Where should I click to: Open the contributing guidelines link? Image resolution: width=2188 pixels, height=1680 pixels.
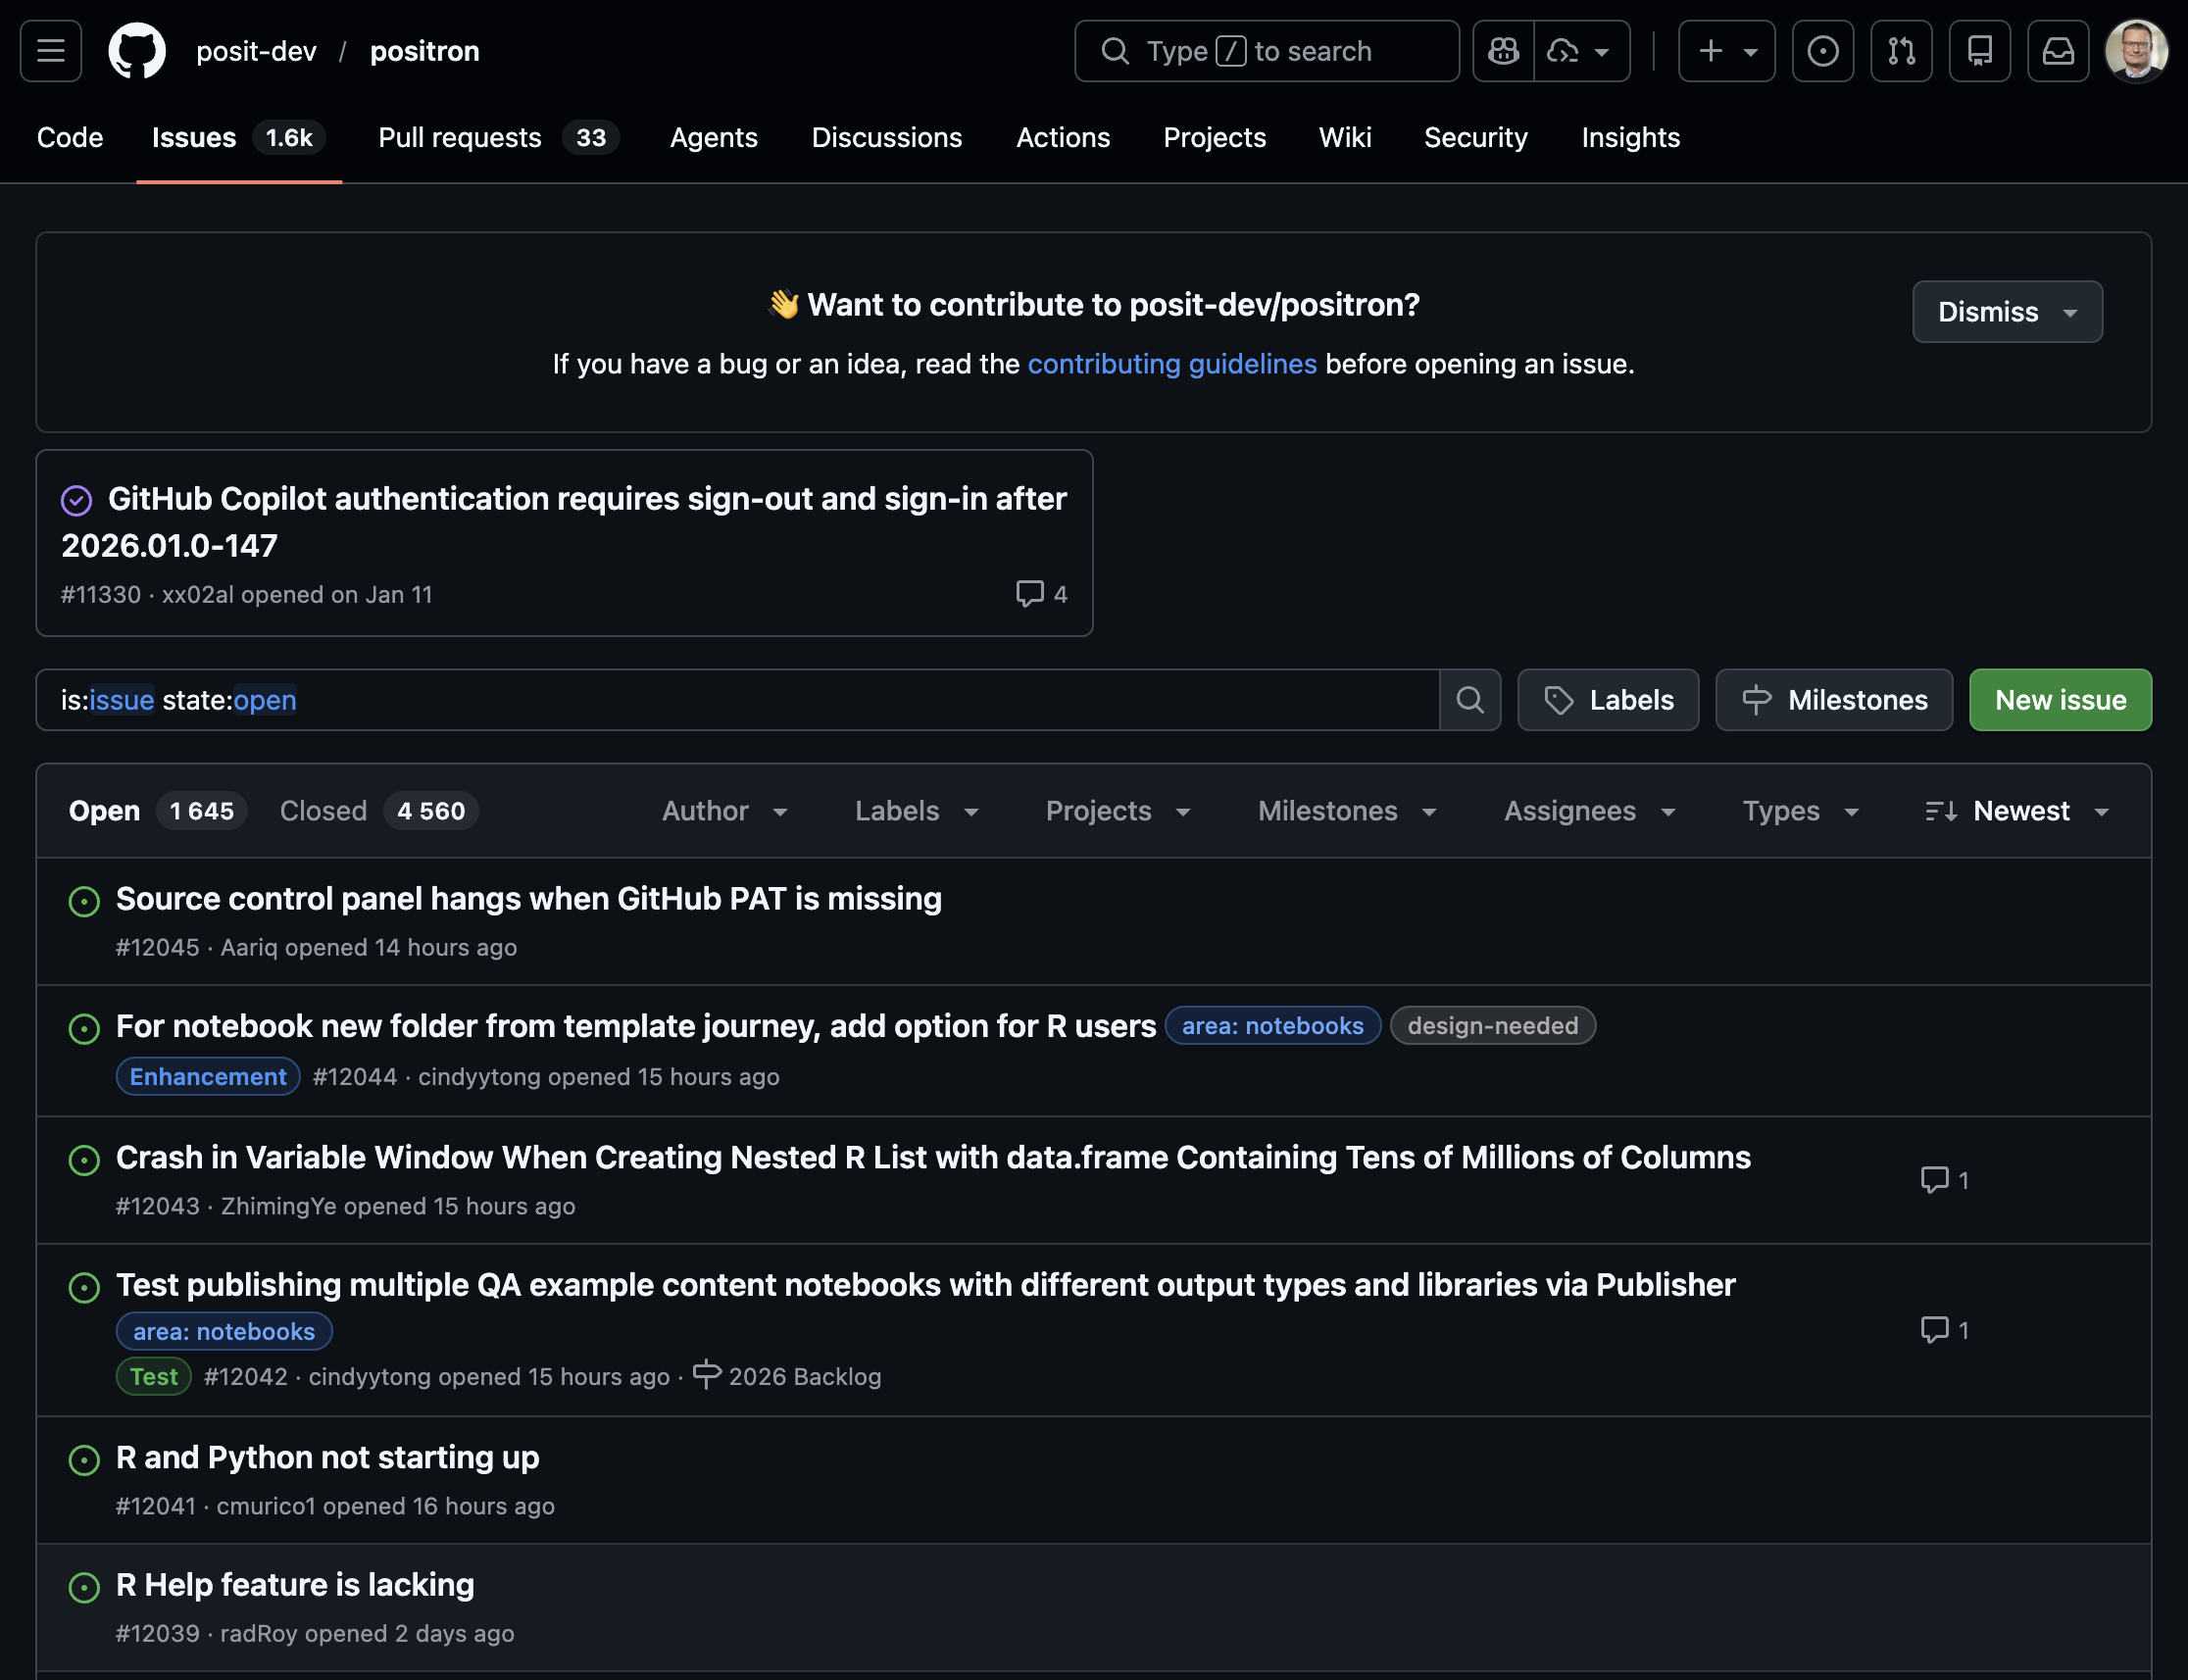coord(1171,364)
